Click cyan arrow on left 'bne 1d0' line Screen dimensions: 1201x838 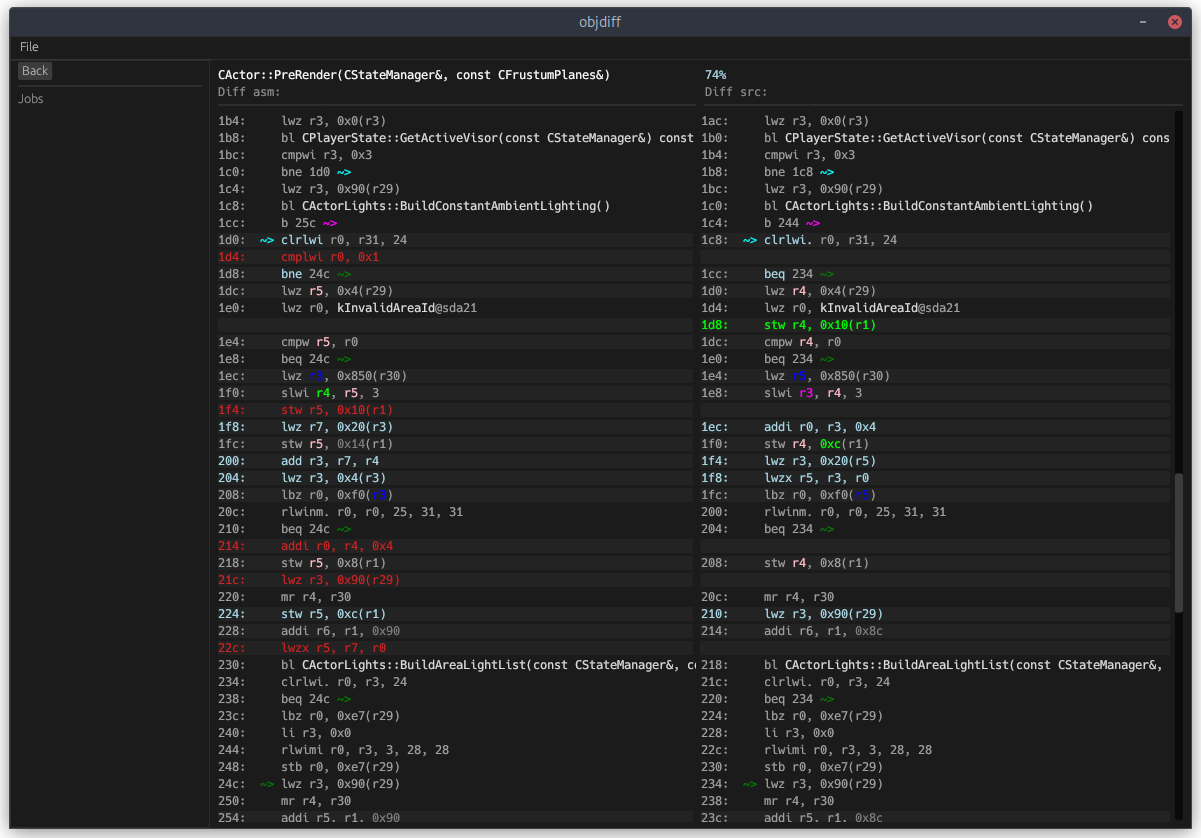point(345,172)
